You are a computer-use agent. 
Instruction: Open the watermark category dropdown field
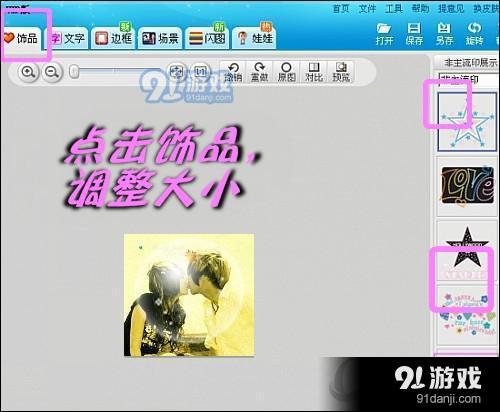click(469, 80)
